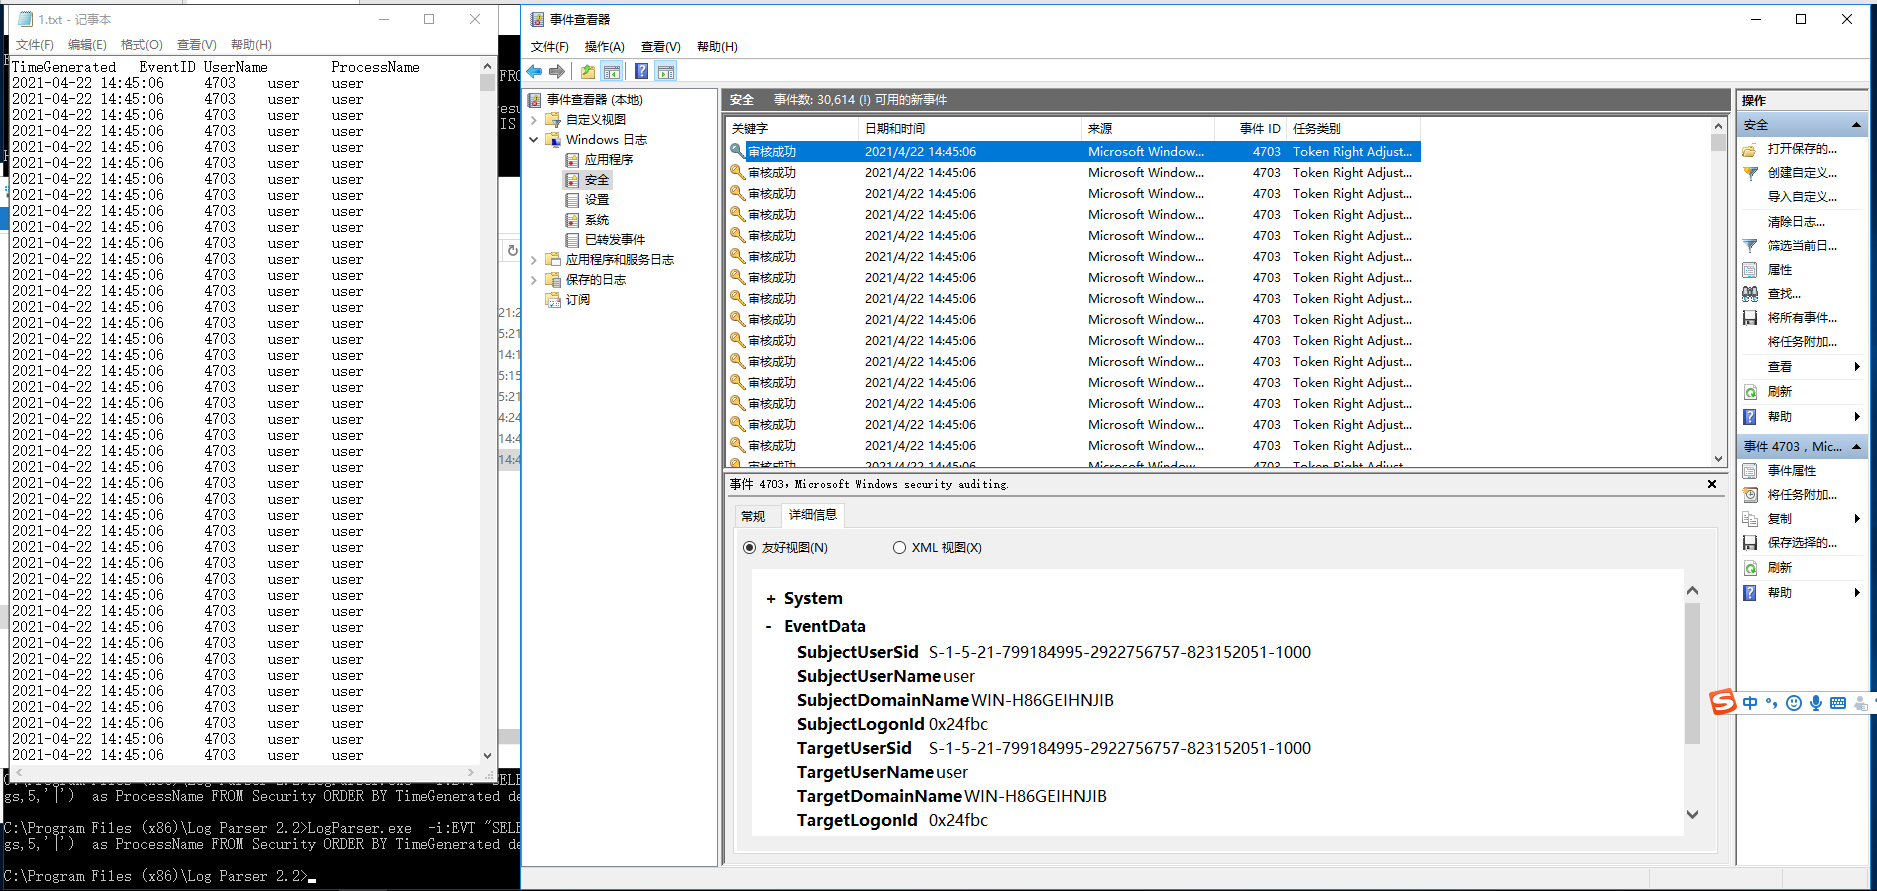The width and height of the screenshot is (1877, 891).
Task: Click the Back arrow in Event Viewer toolbar
Action: point(534,72)
